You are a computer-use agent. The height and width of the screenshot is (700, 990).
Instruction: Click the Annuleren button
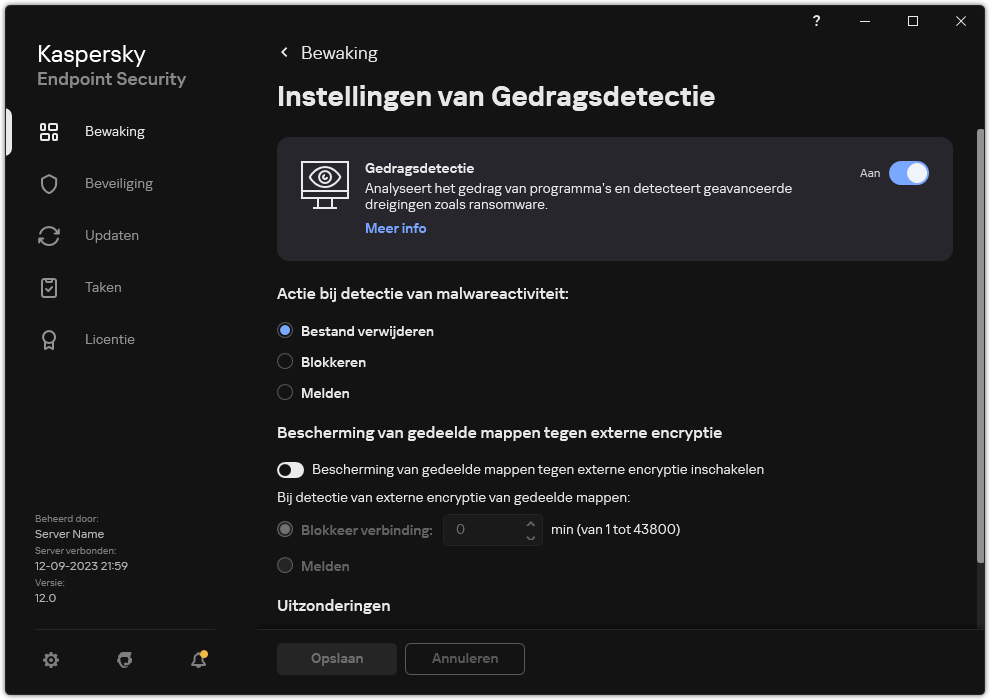[x=464, y=659]
